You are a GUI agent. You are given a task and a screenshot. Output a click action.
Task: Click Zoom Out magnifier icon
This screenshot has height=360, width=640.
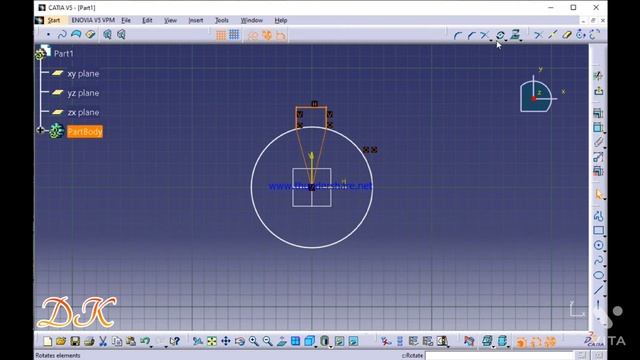coord(267,341)
